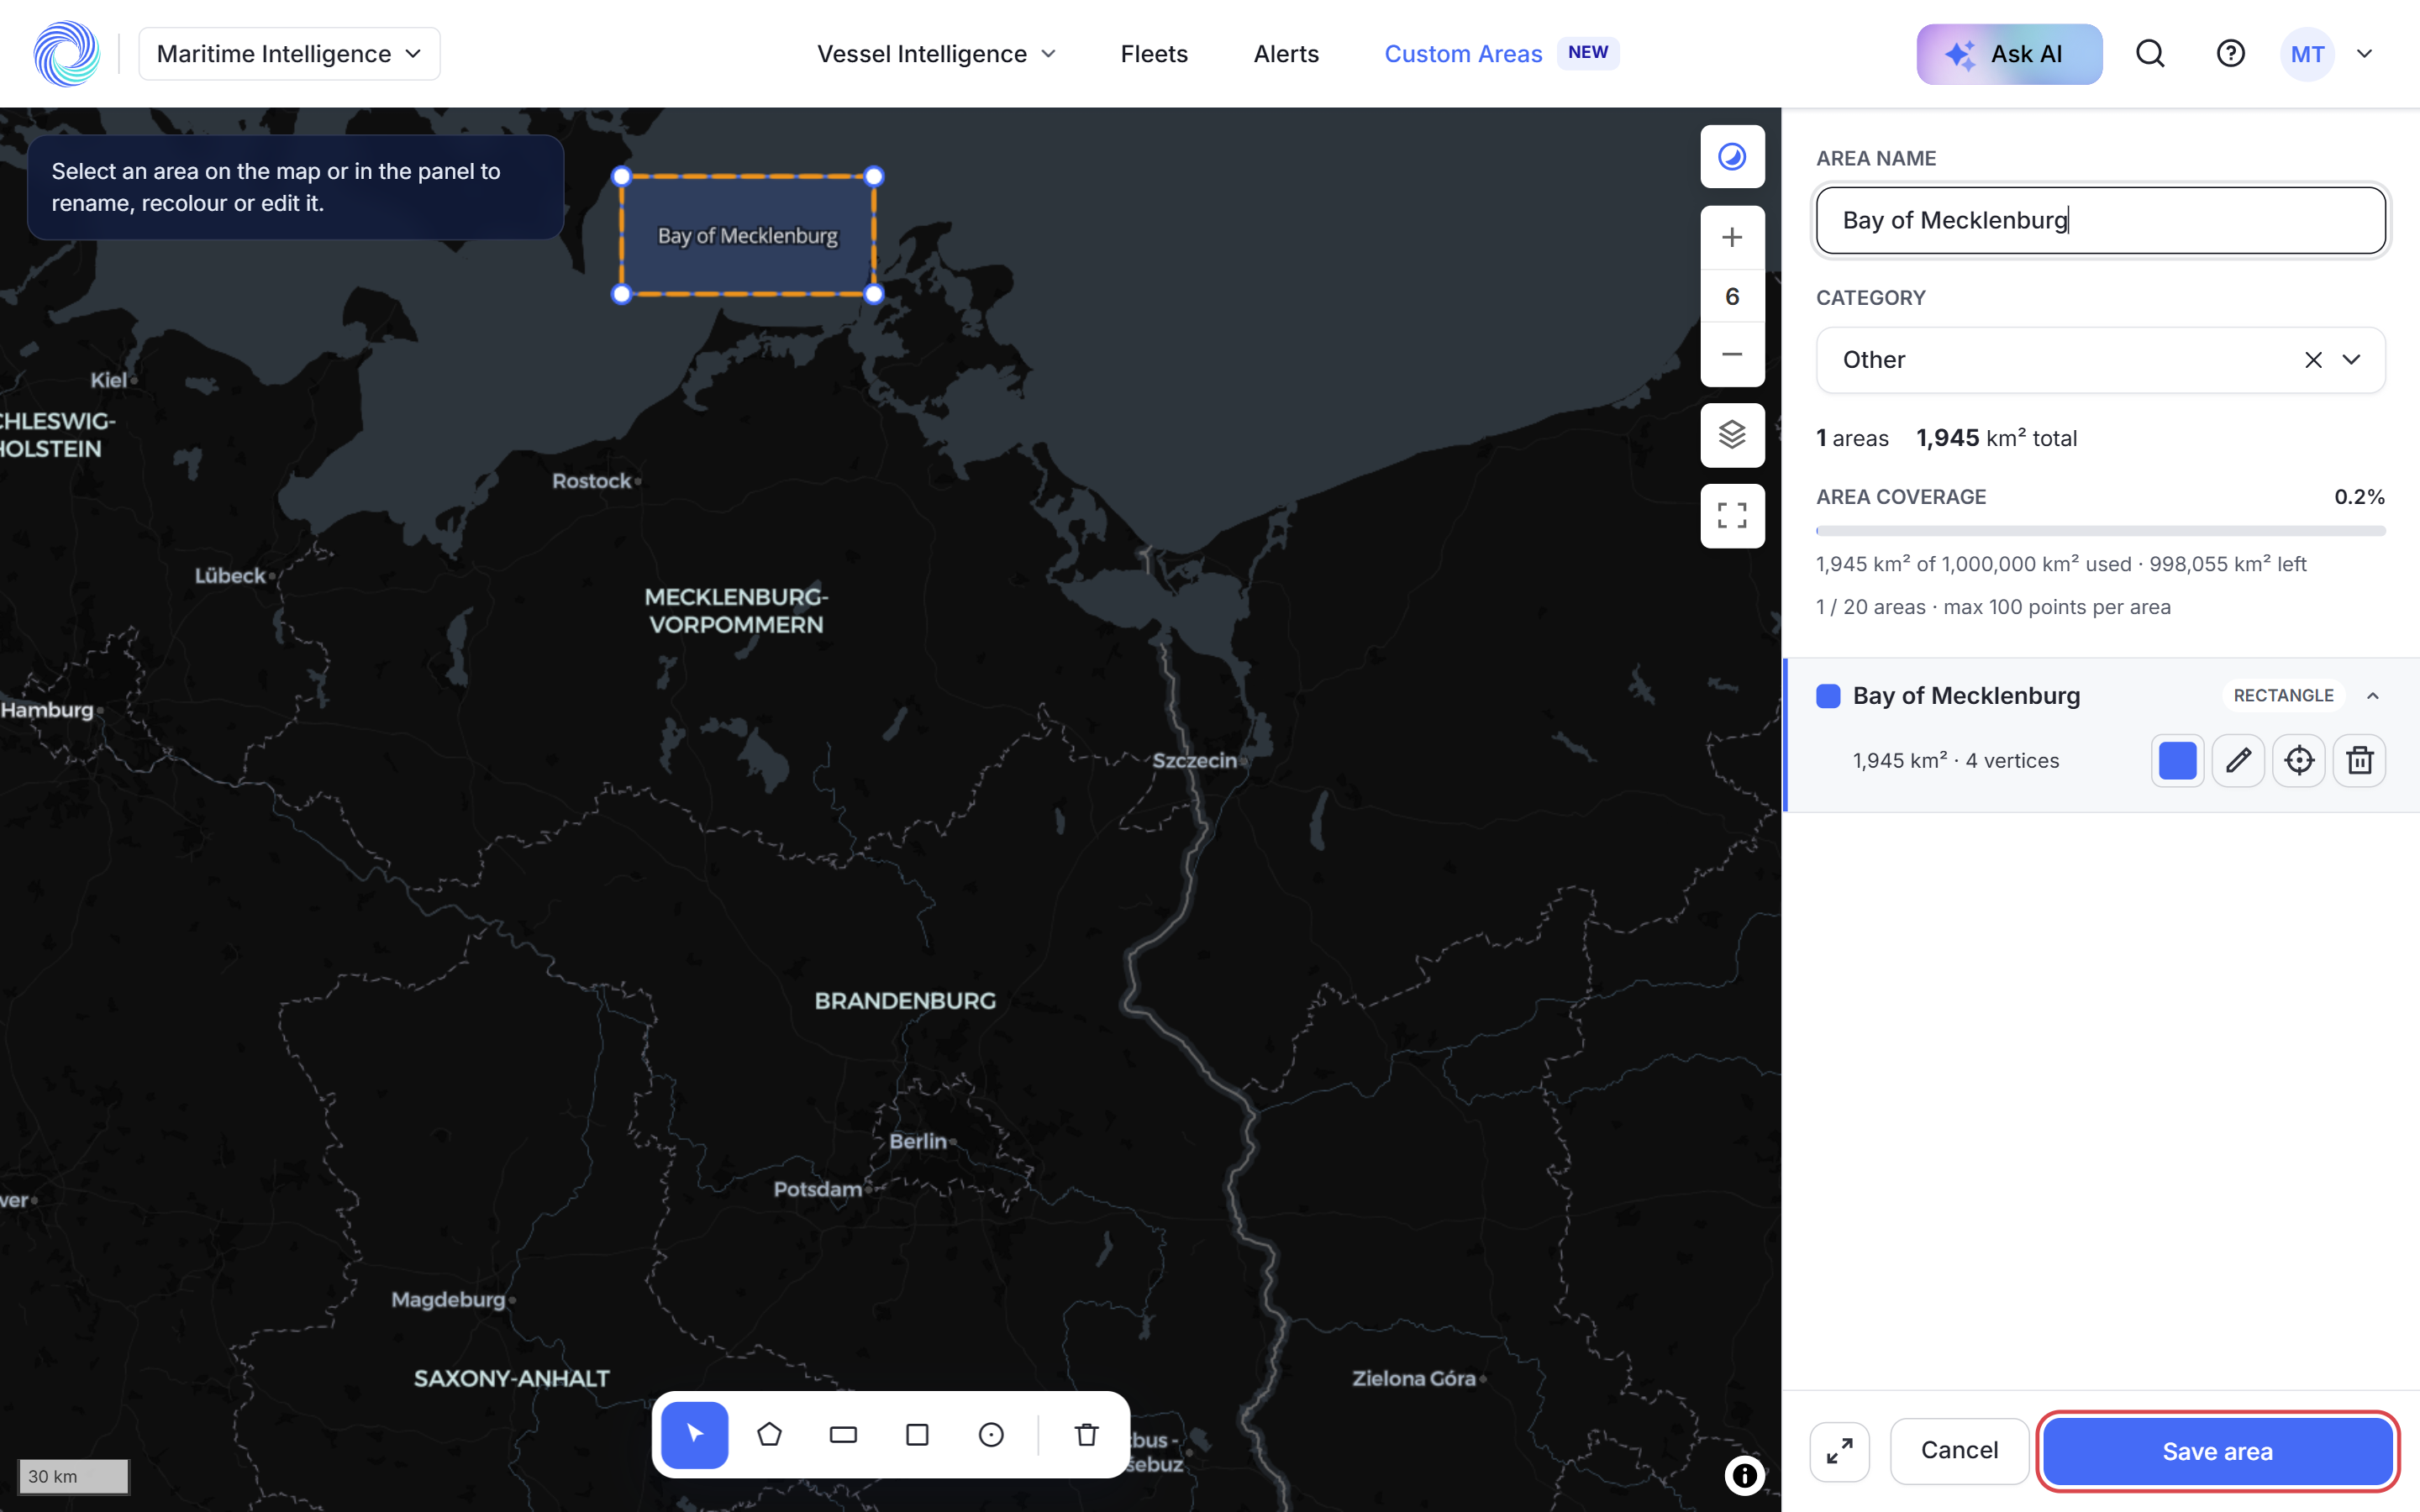Change the Bay of Mecklenburg colour swatch
Viewport: 2420px width, 1512px height.
click(2177, 760)
